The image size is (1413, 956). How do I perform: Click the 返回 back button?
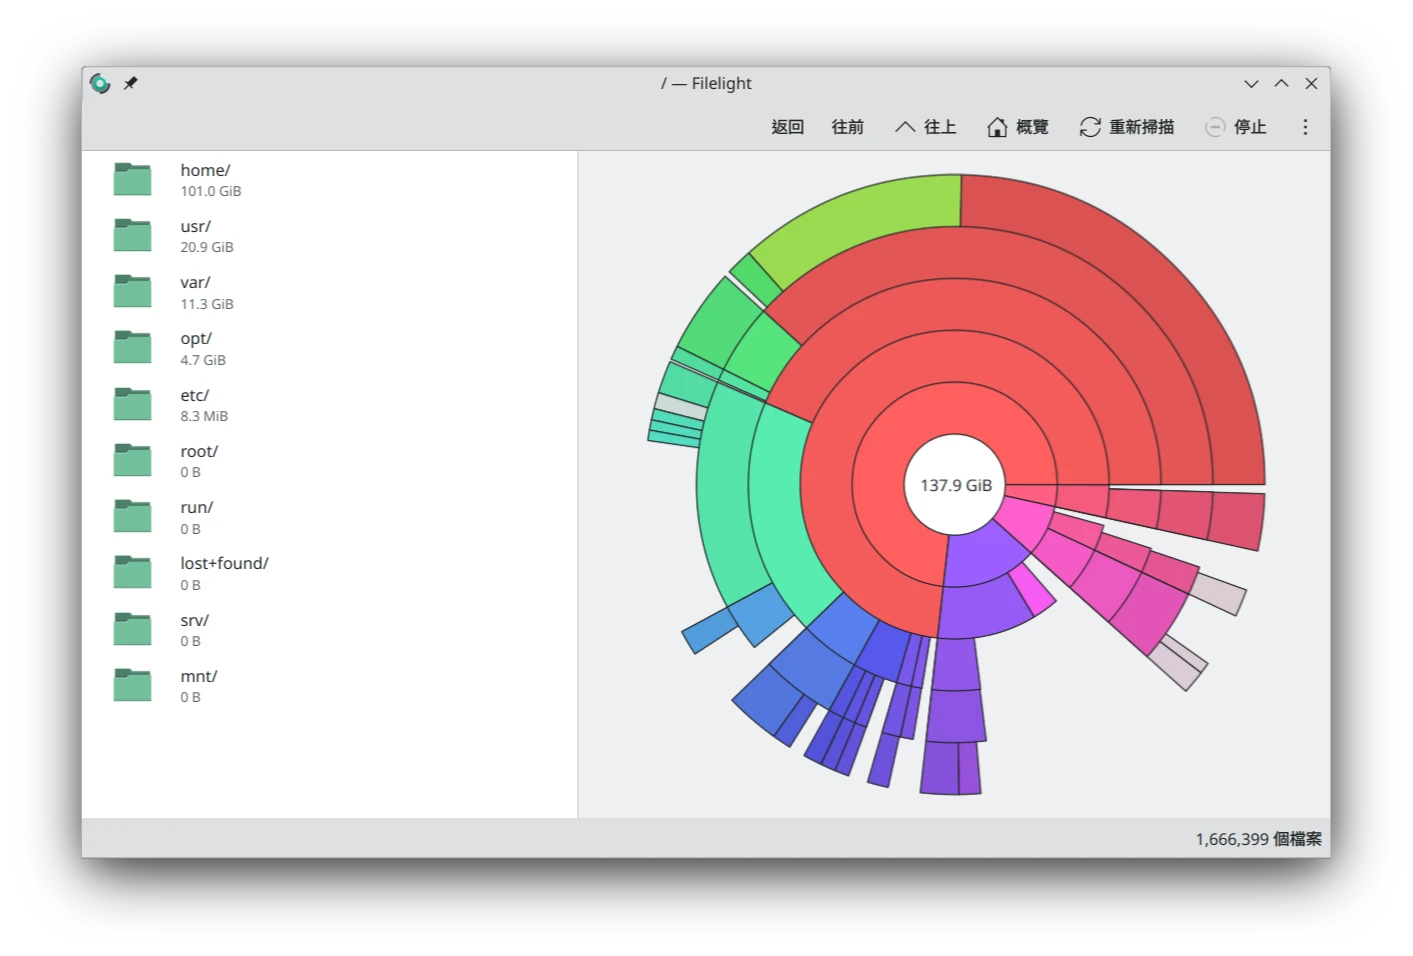pos(787,127)
